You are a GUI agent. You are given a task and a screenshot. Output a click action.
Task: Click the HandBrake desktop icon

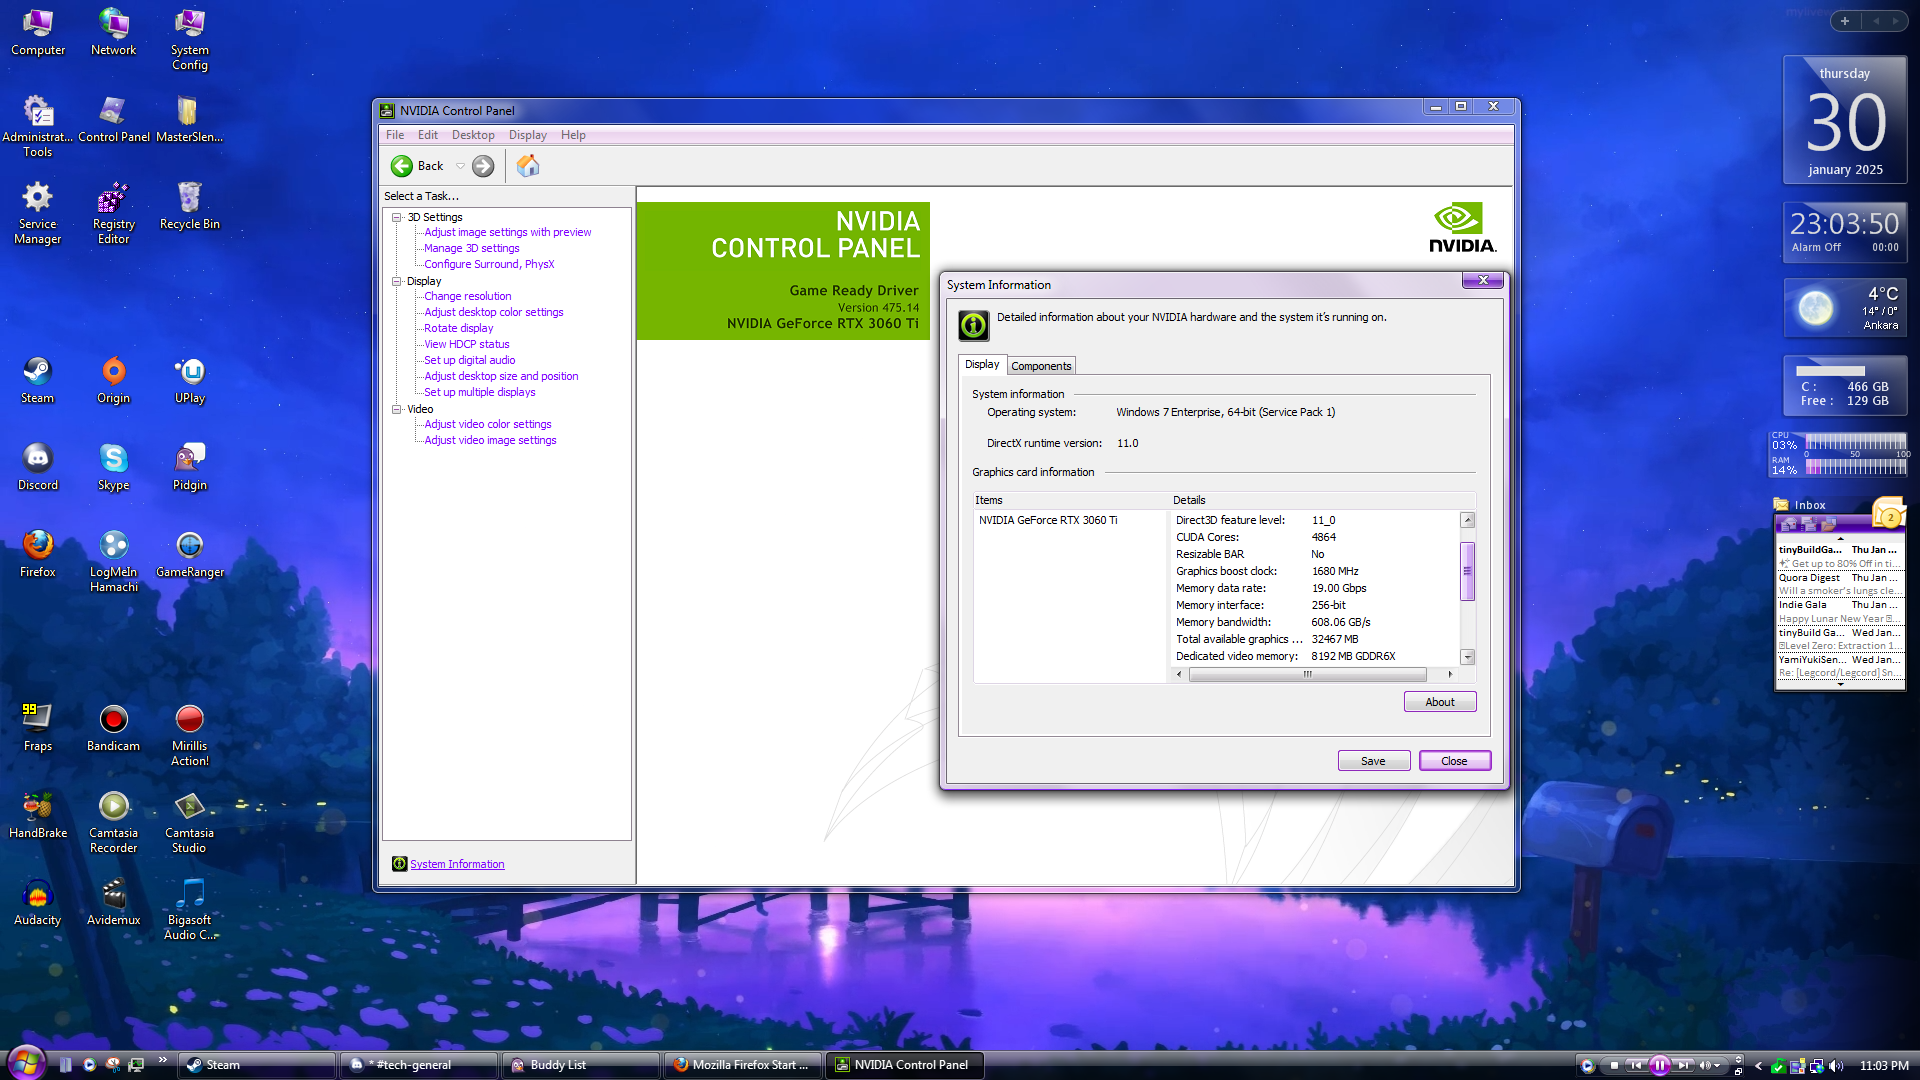pyautogui.click(x=37, y=816)
